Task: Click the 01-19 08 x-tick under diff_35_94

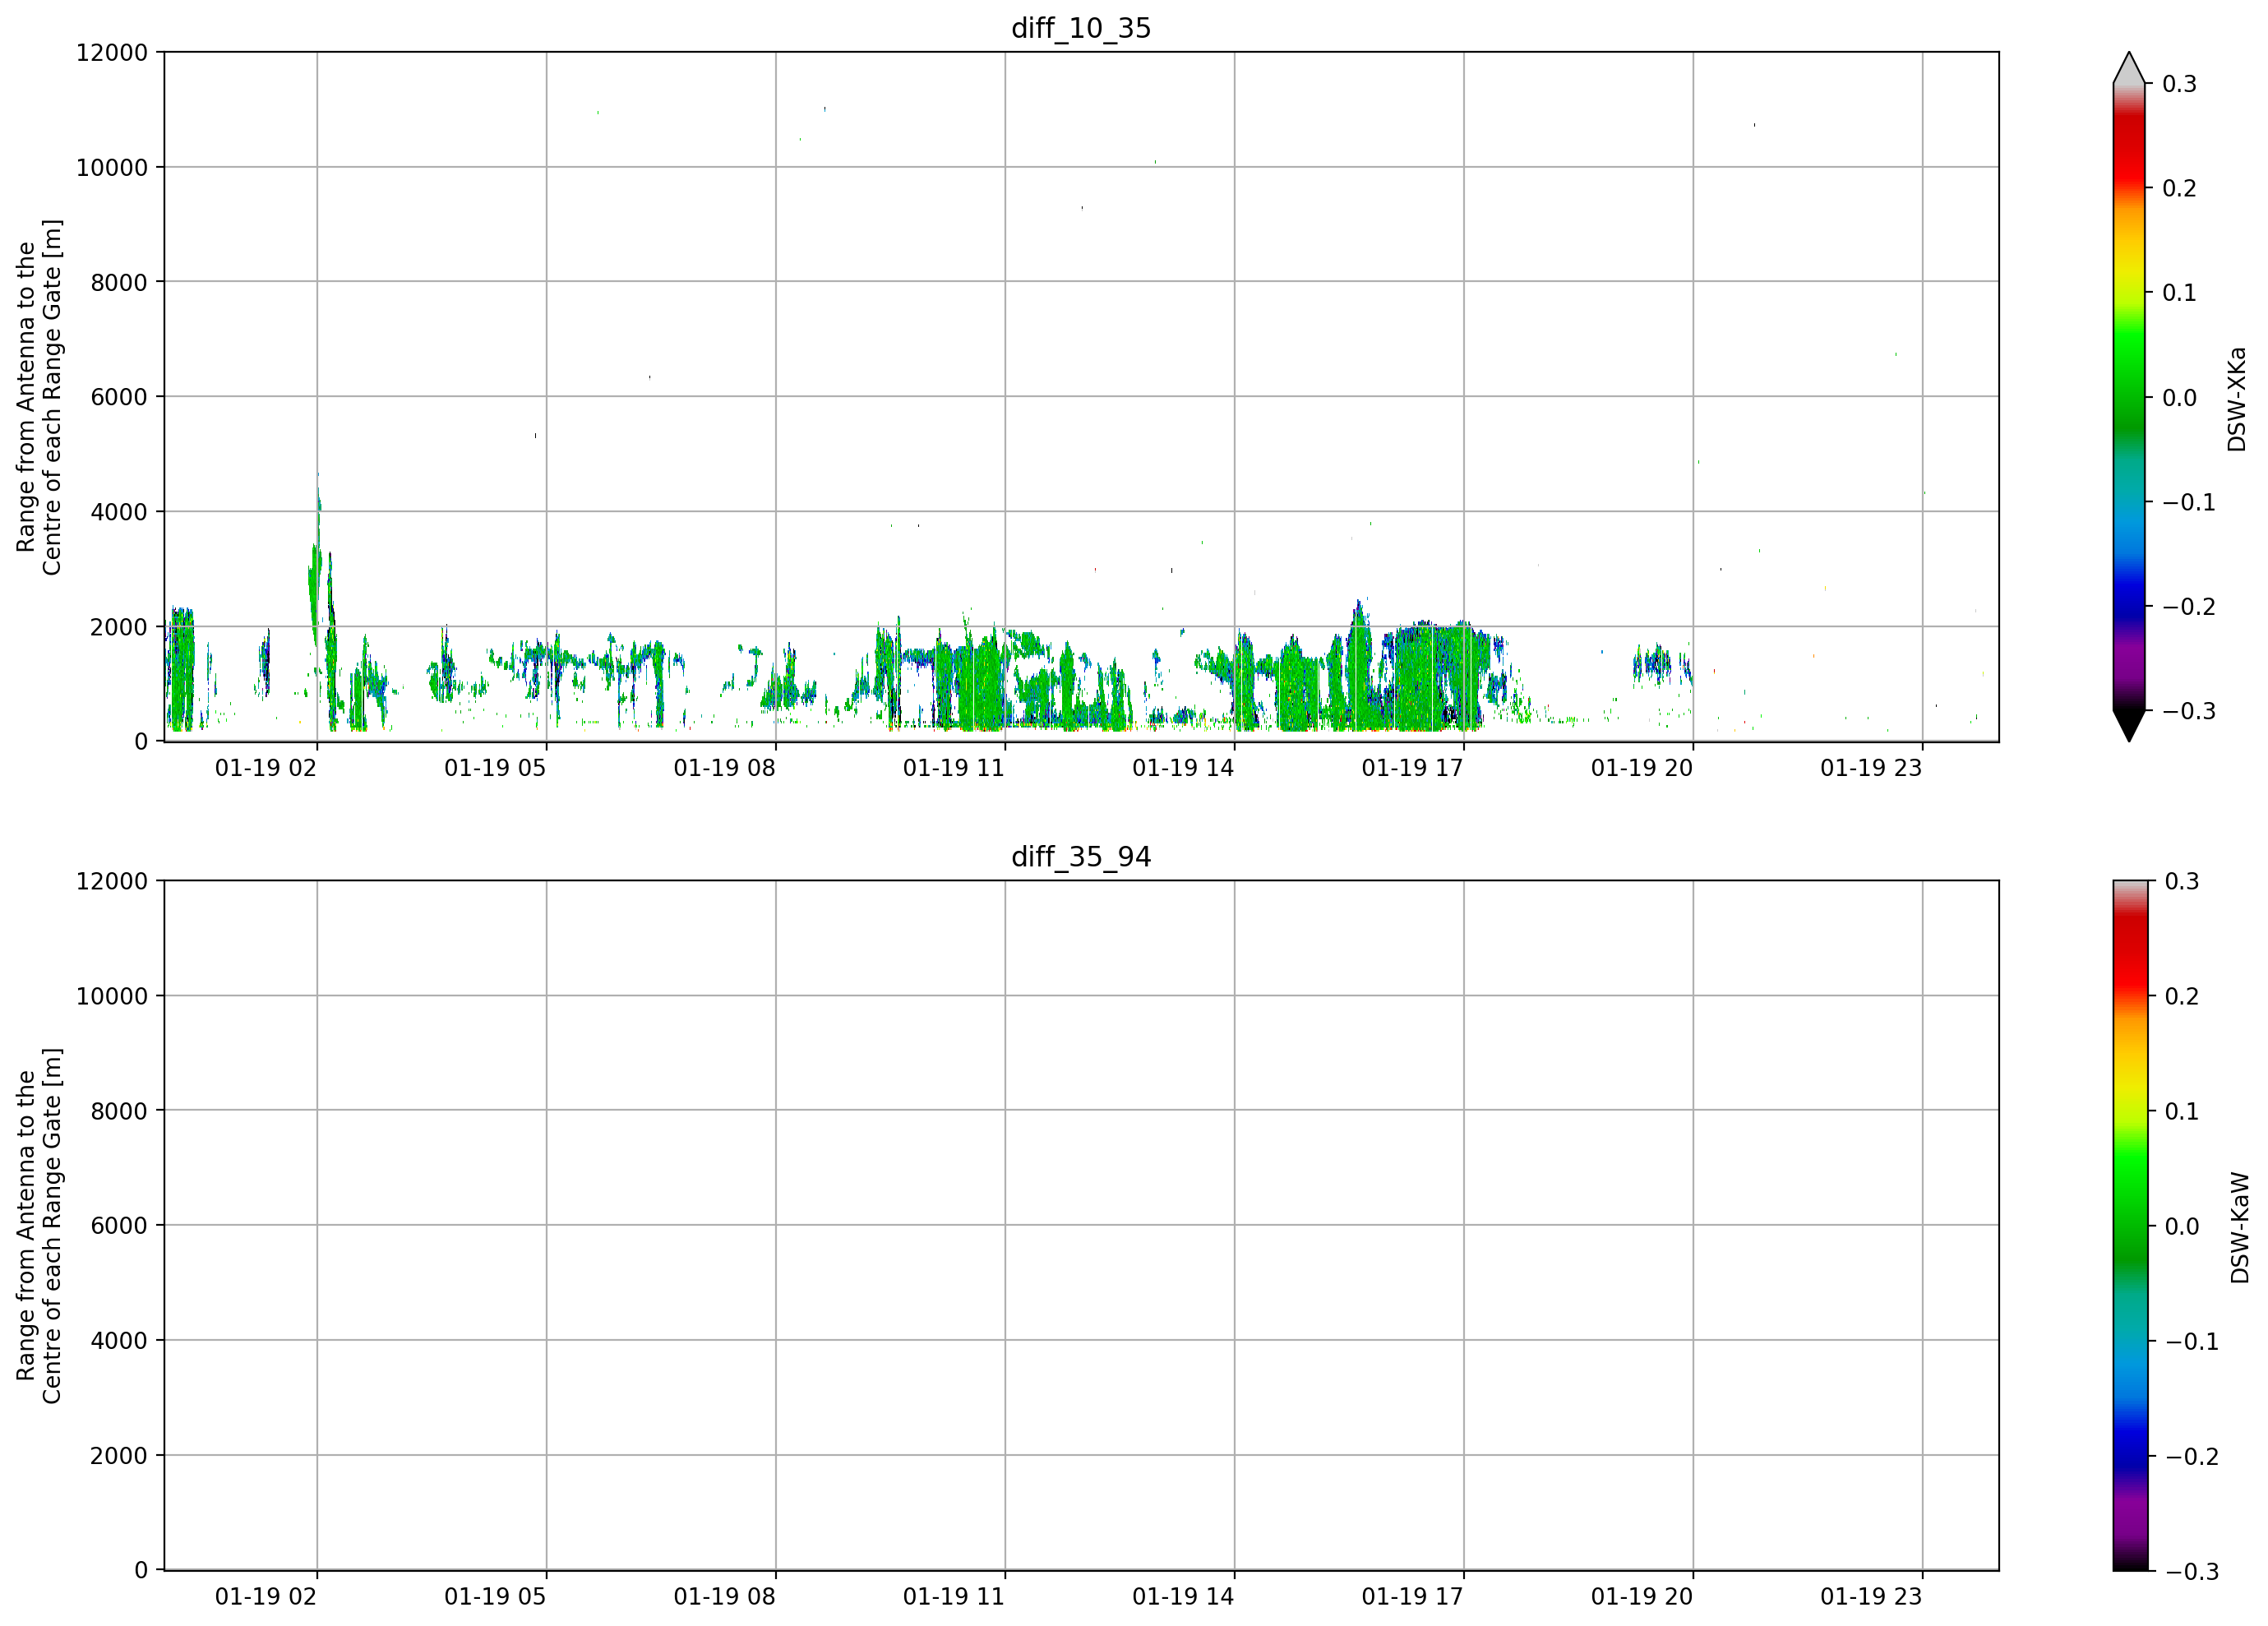Action: (724, 1597)
